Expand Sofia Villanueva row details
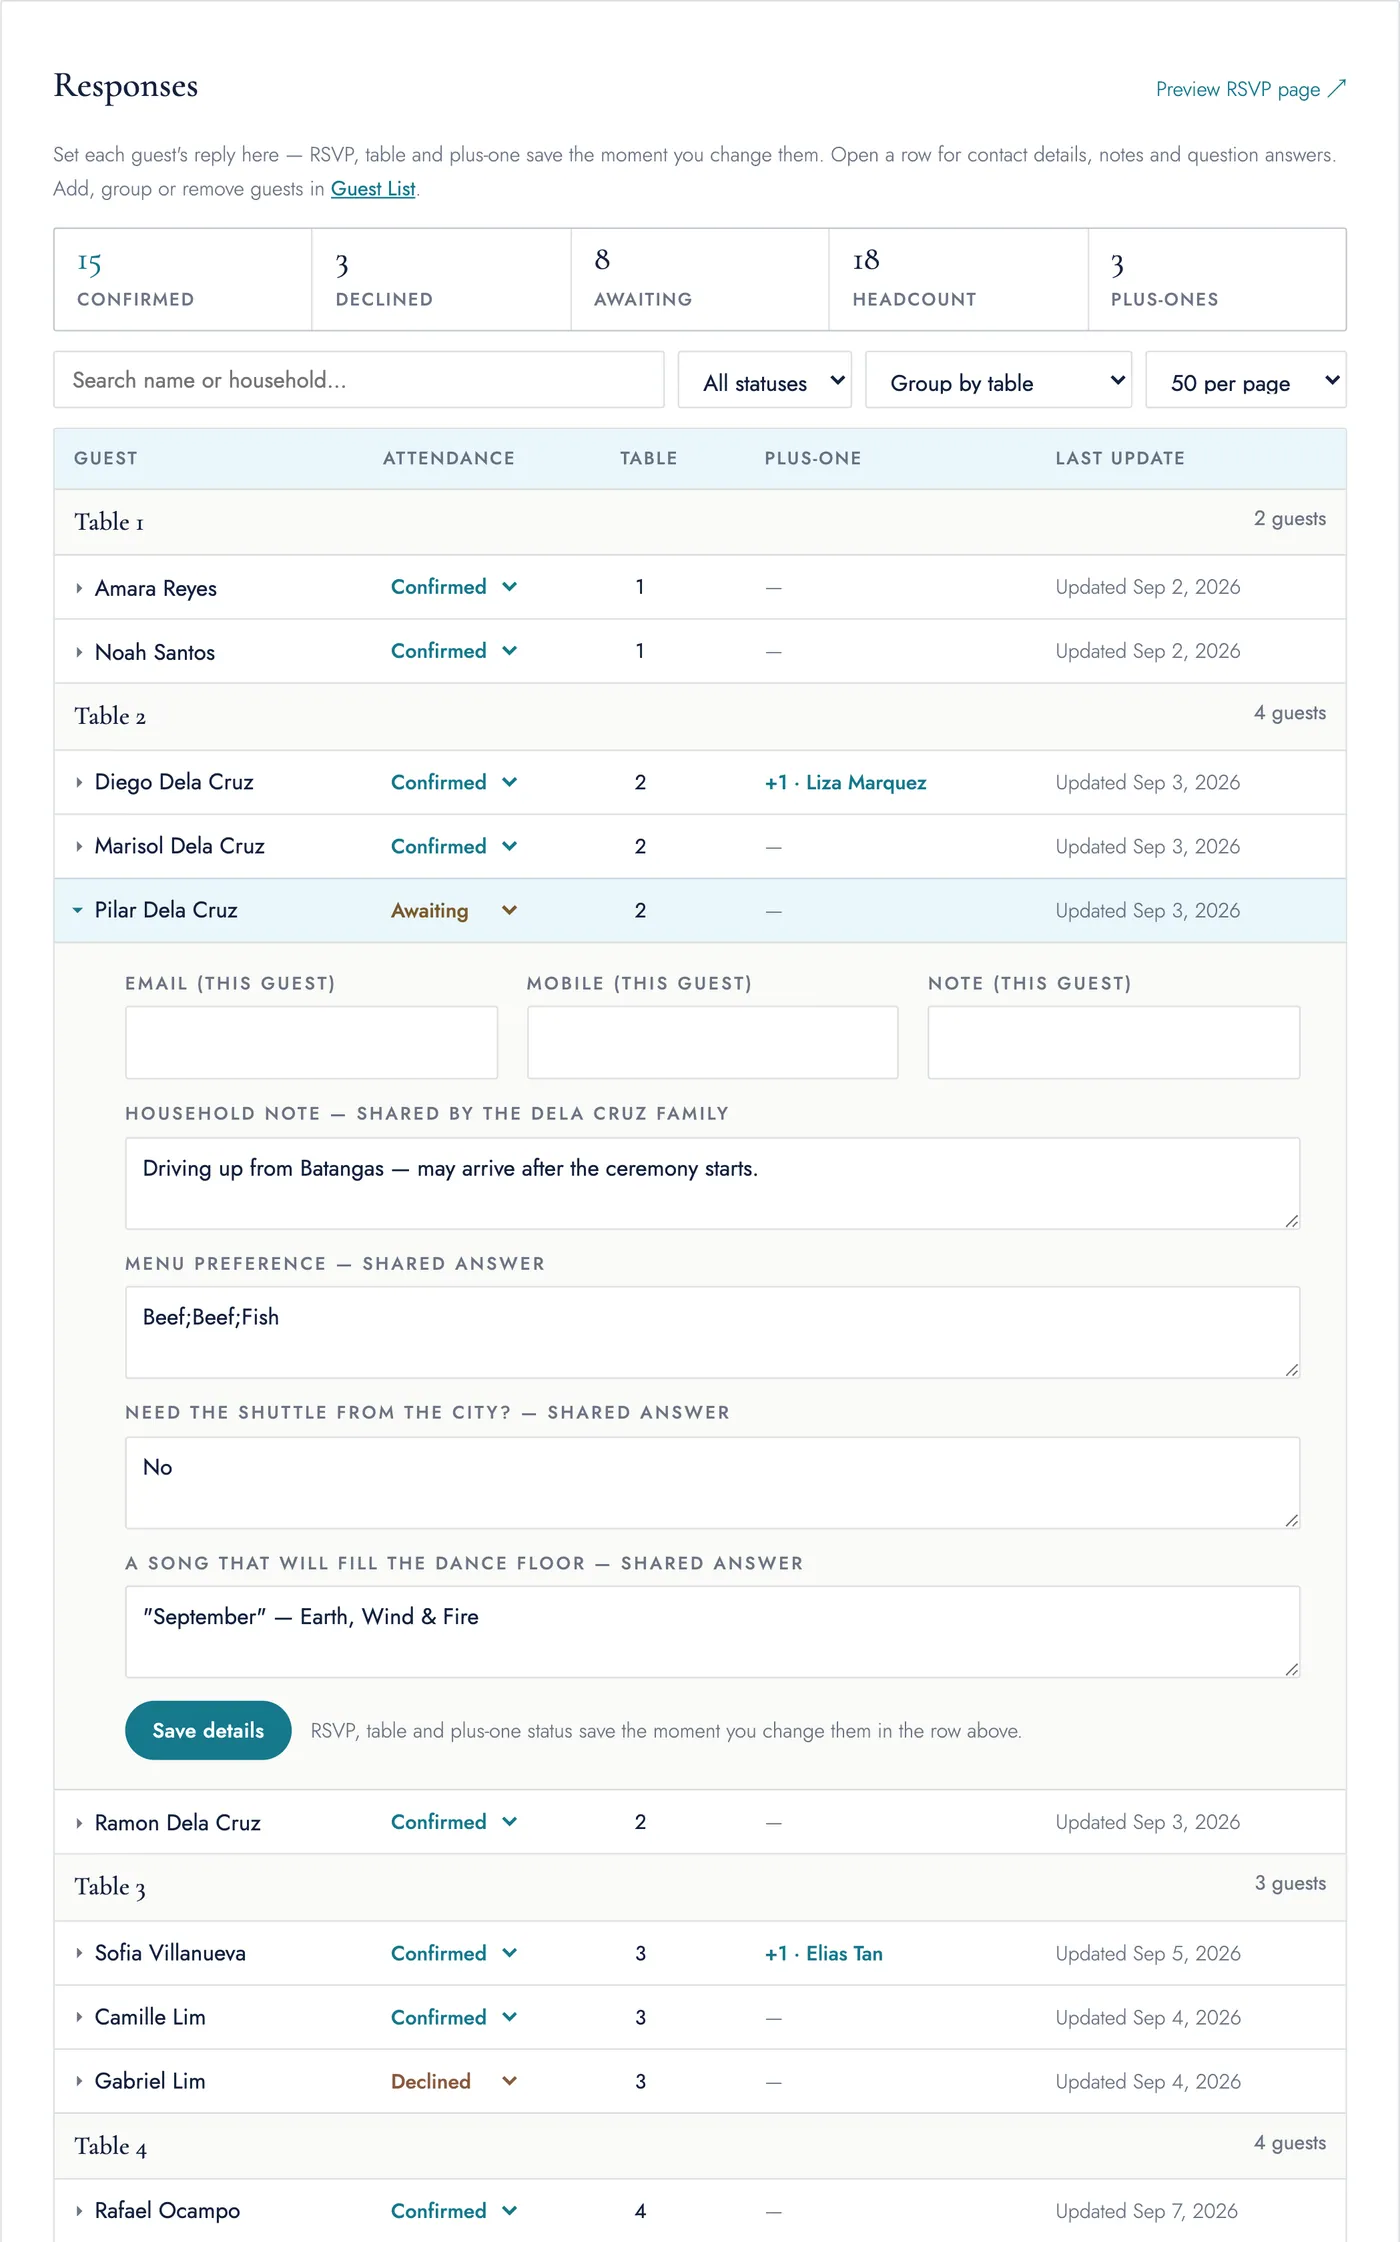 point(79,1953)
